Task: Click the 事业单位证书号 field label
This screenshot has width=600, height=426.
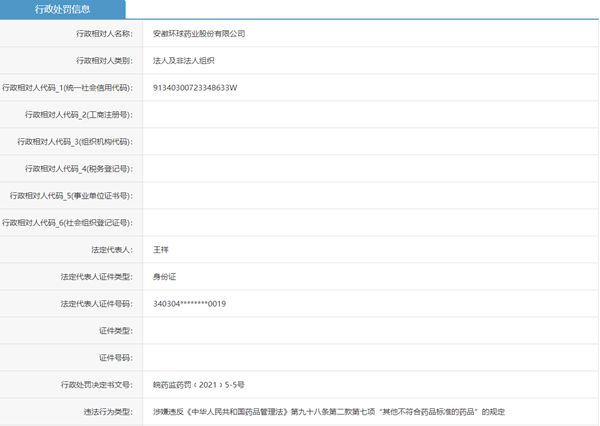Action: [72, 195]
